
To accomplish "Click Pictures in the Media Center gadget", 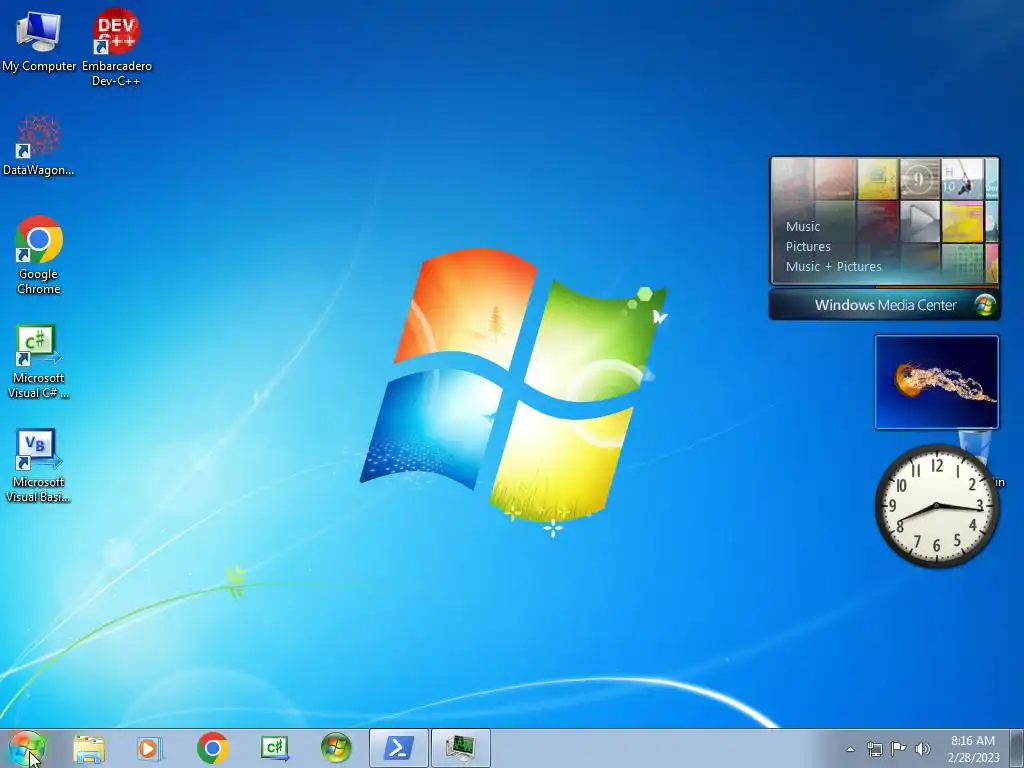I will click(x=808, y=247).
